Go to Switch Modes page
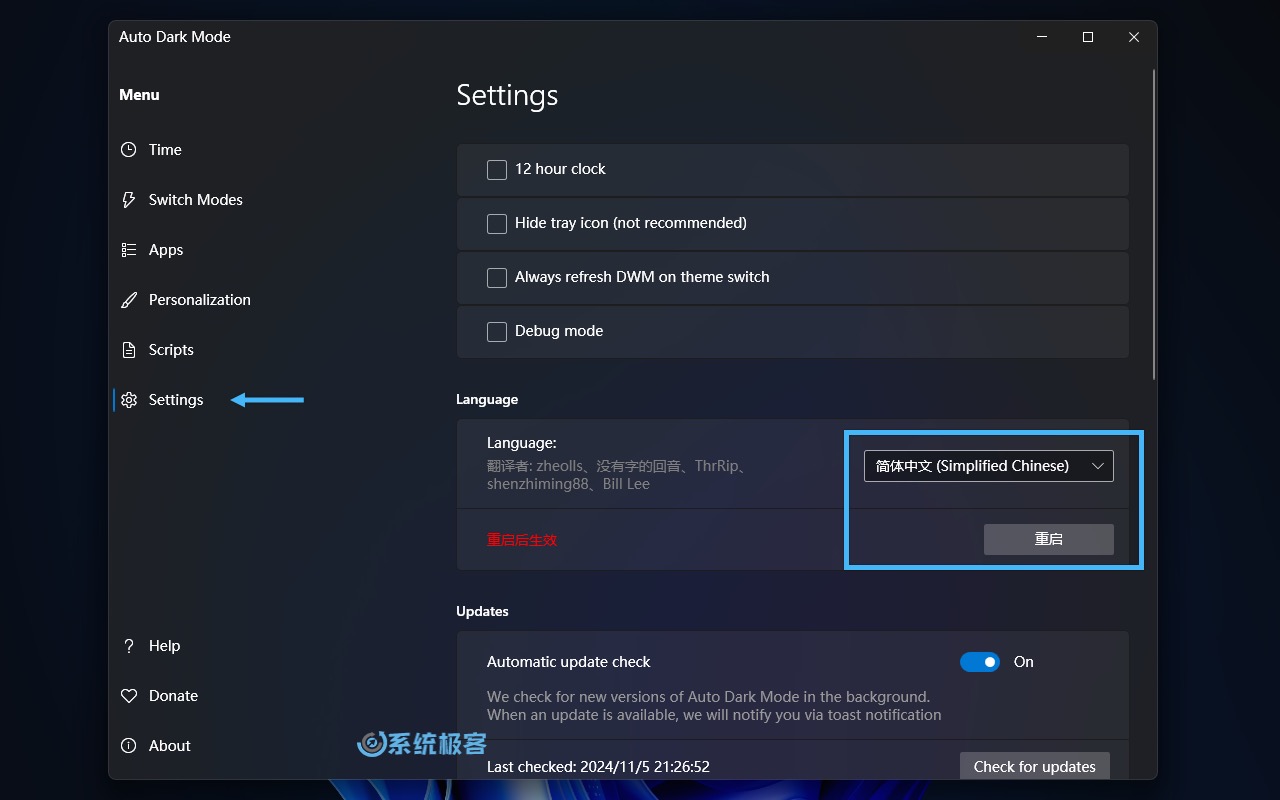This screenshot has width=1280, height=800. [x=196, y=200]
